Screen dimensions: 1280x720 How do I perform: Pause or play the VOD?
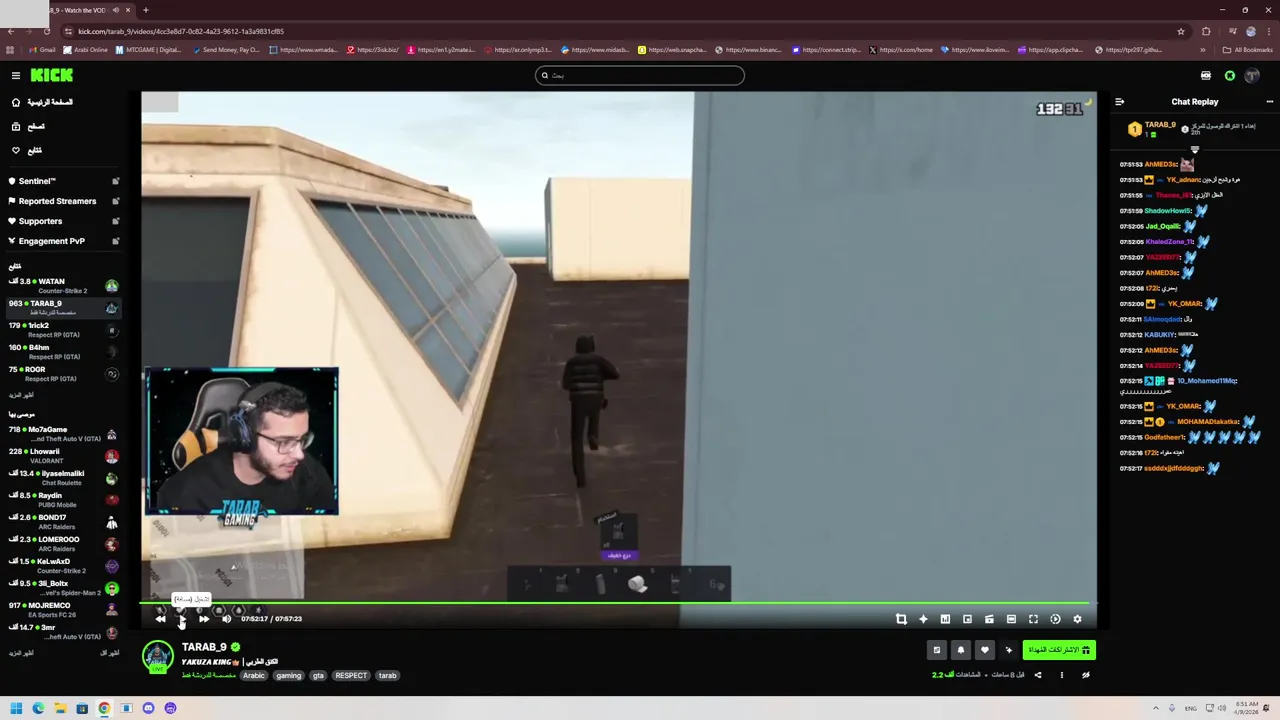[181, 619]
